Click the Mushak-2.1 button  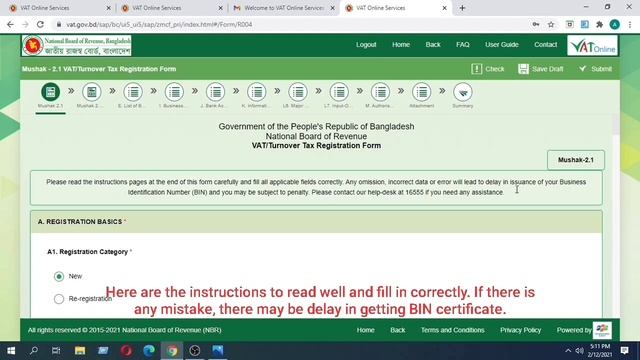click(576, 160)
